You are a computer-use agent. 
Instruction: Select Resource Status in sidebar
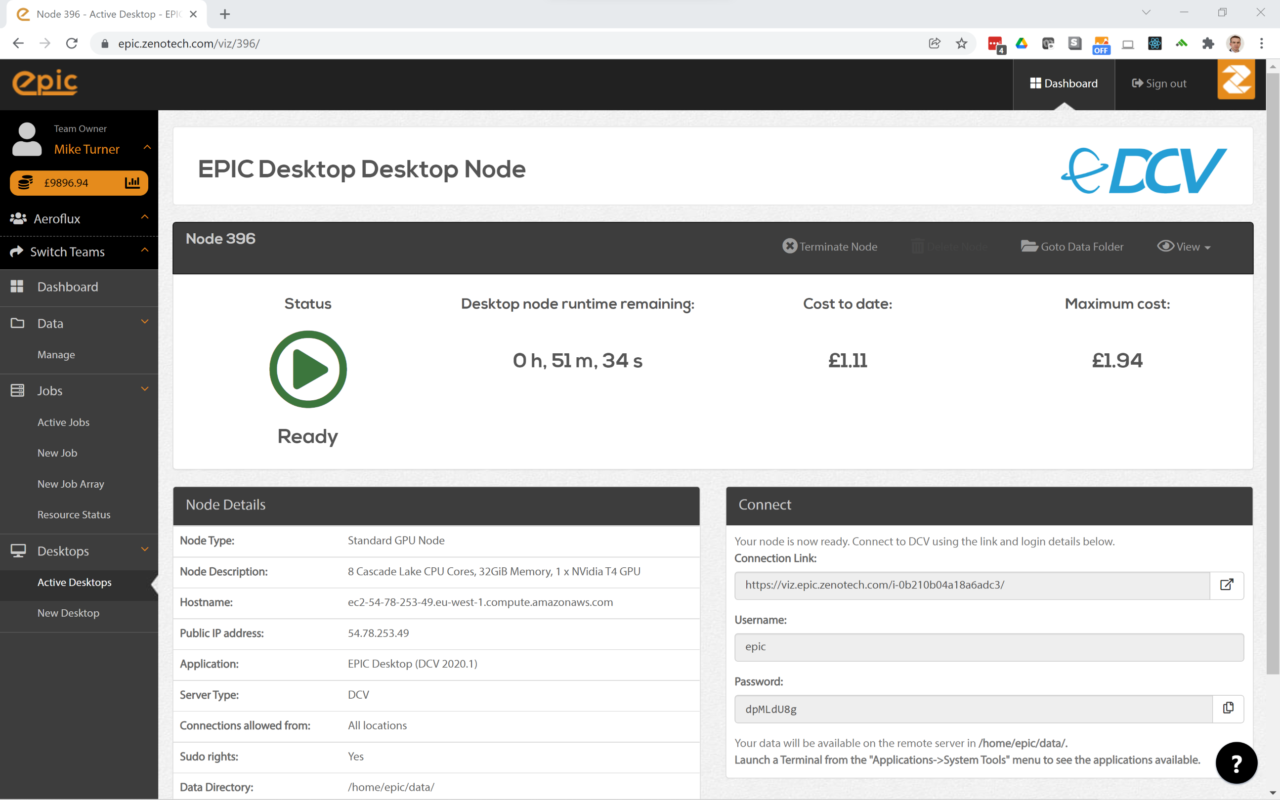(x=74, y=515)
